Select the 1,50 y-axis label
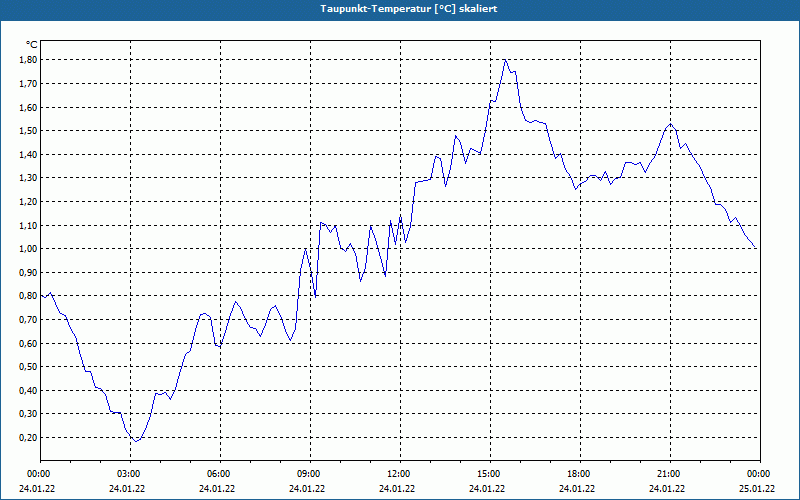The height and width of the screenshot is (500, 800). [28, 131]
